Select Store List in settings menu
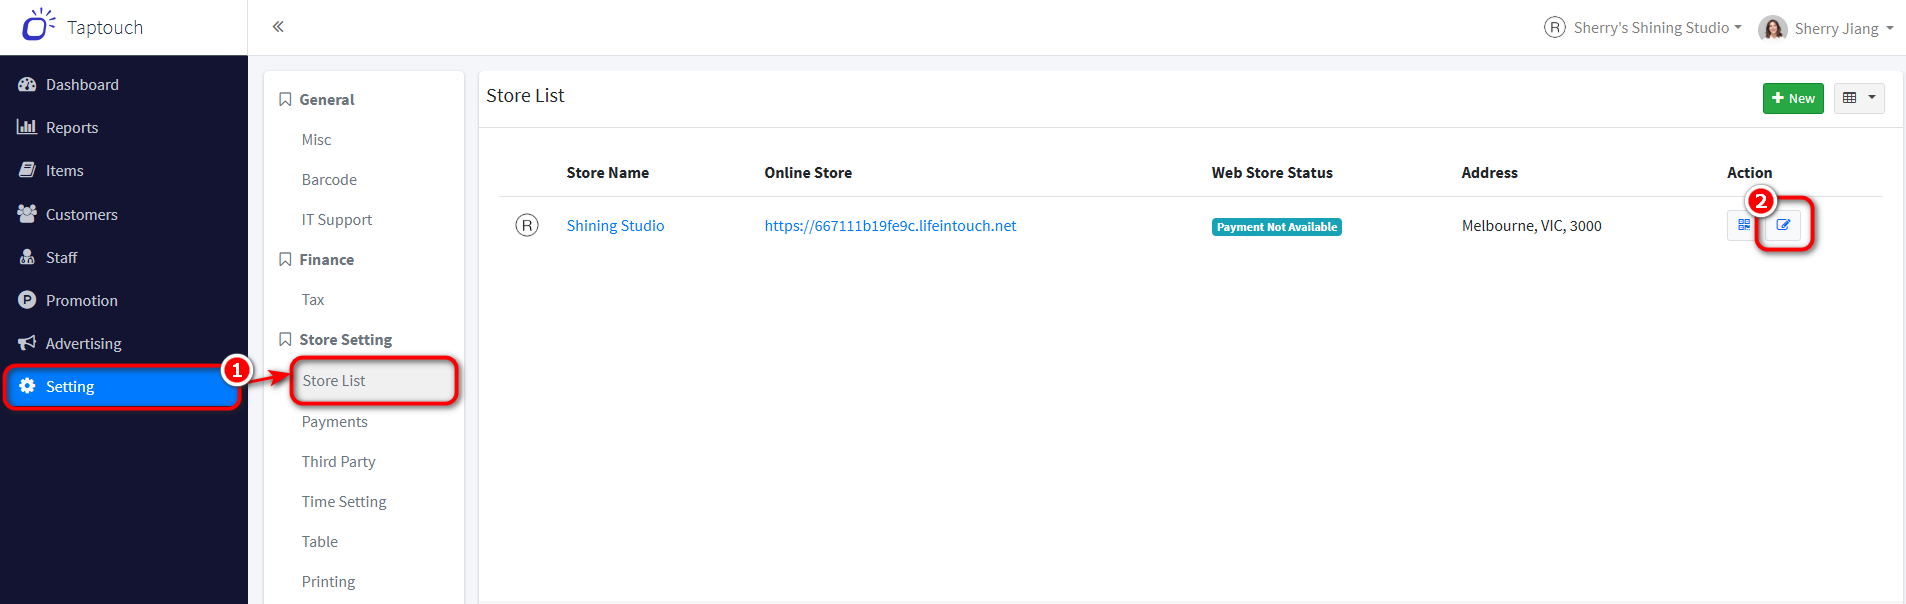Screen dimensions: 1906x604 click(x=334, y=381)
